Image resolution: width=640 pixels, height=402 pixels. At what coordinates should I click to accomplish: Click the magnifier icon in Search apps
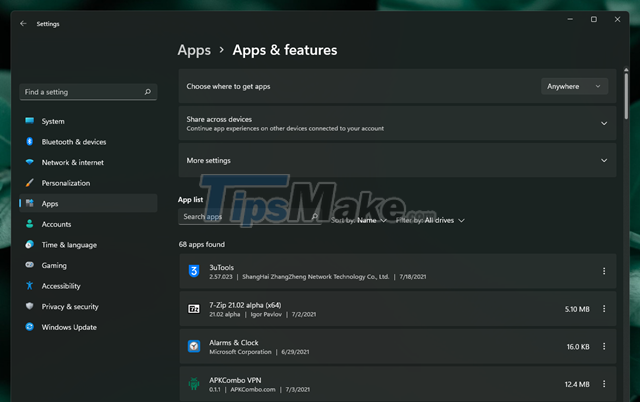click(315, 217)
